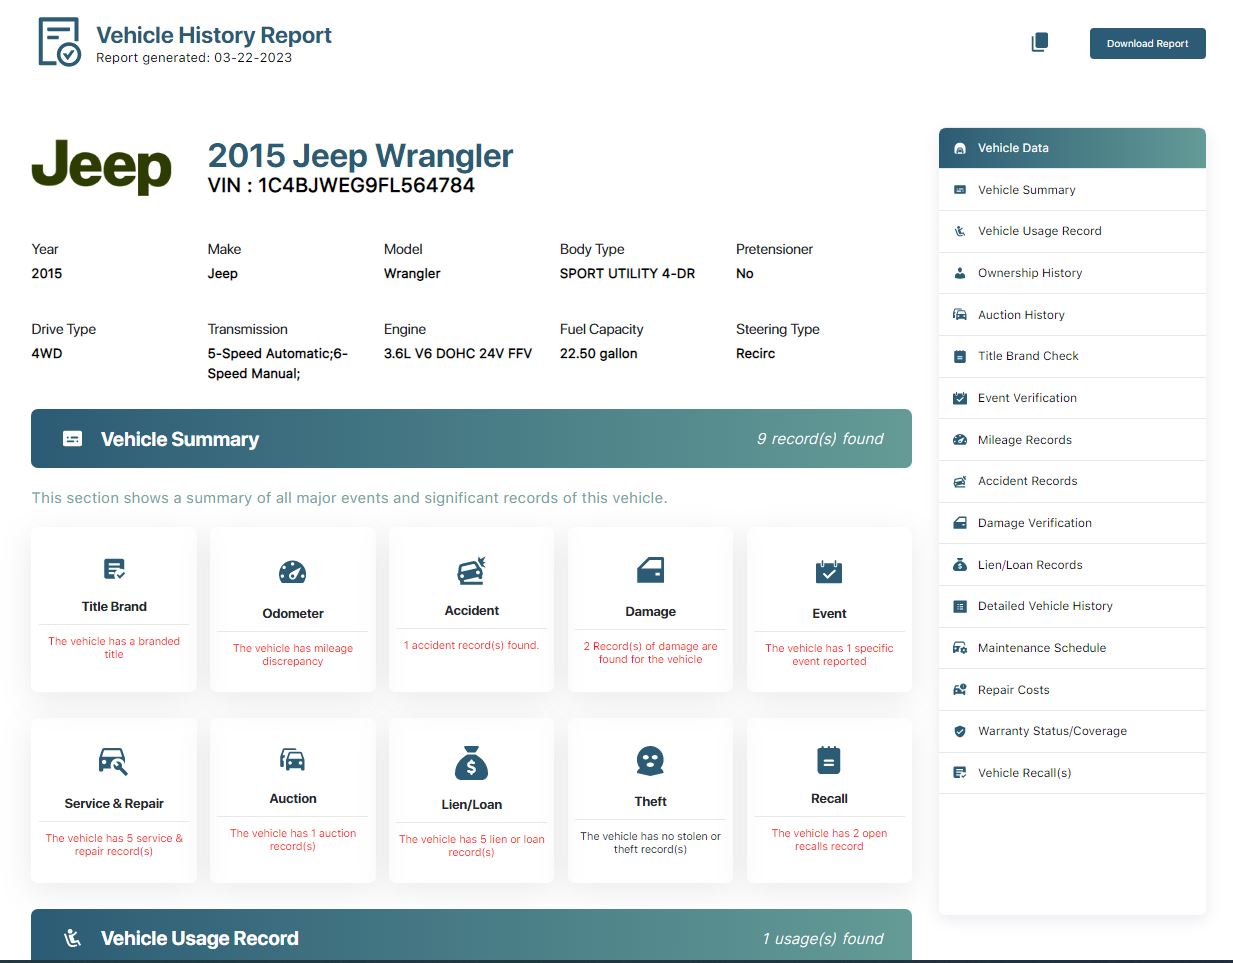Click the Event Verification calendar icon
Screen dimensions: 1233x963
point(960,398)
